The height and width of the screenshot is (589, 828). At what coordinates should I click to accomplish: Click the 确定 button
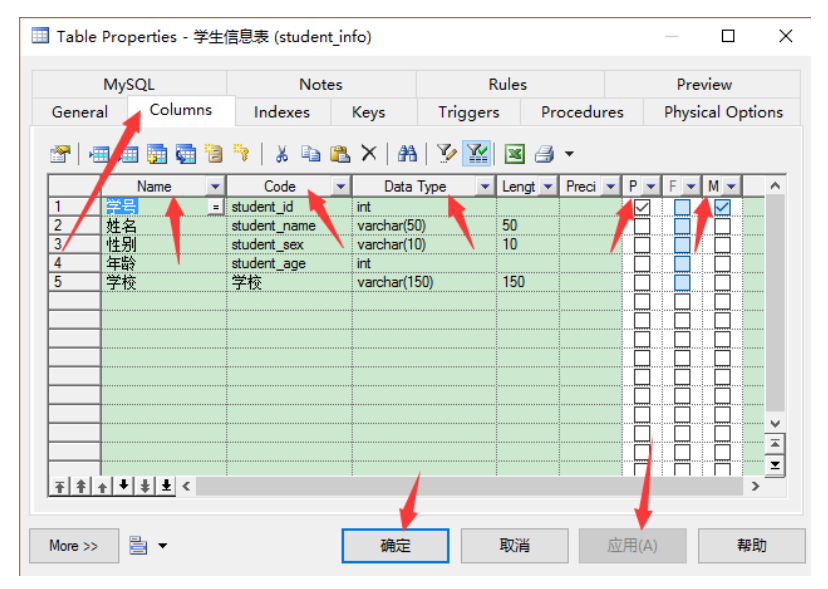(x=396, y=546)
